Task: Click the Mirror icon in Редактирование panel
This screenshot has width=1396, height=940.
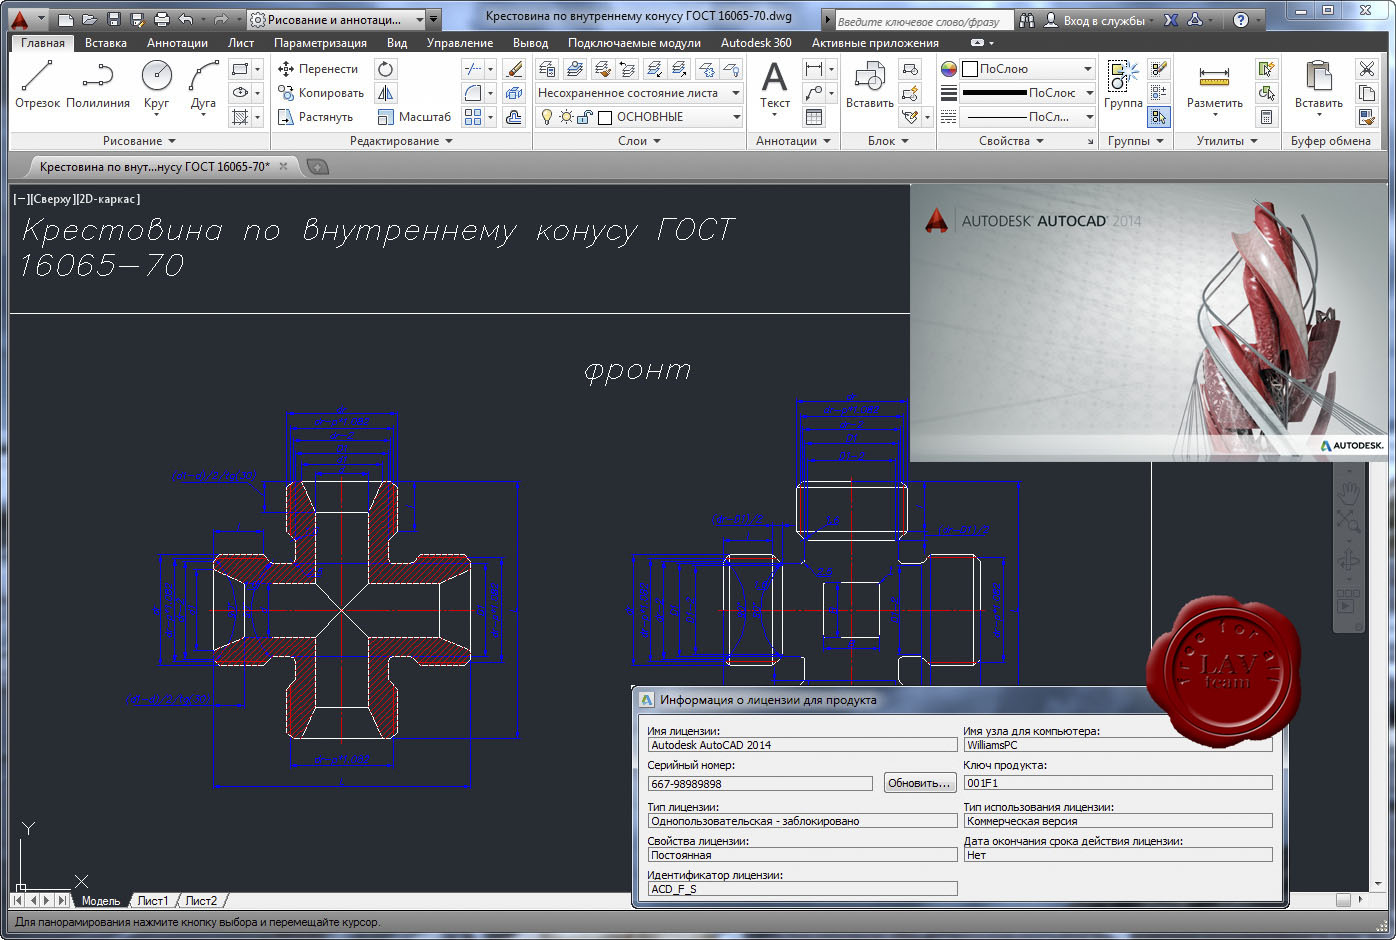Action: [385, 93]
